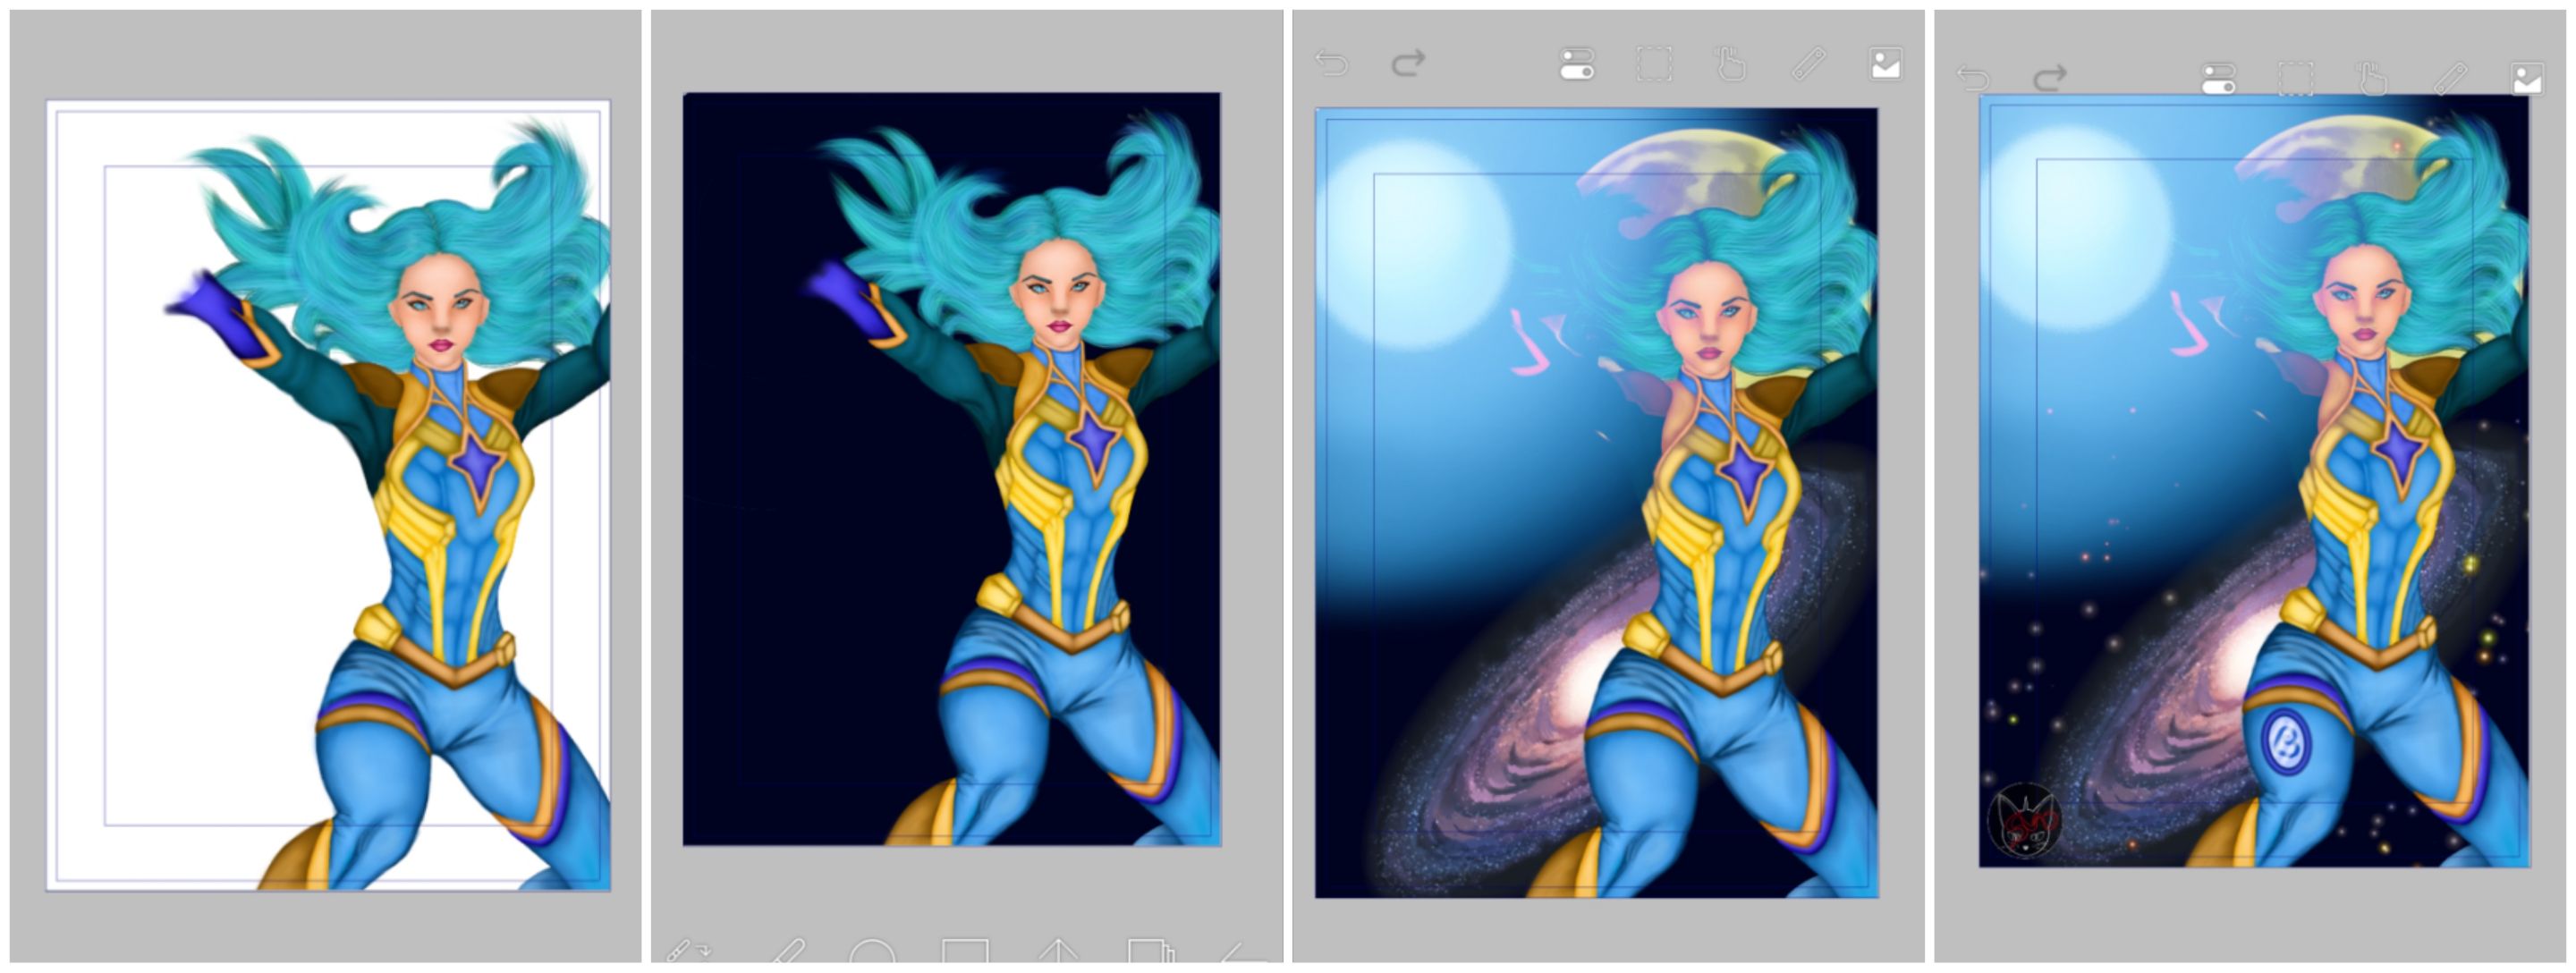Viewport: 2576px width, 973px height.
Task: Tap Undo arrow in fourth panel
Action: pyautogui.click(x=1974, y=78)
